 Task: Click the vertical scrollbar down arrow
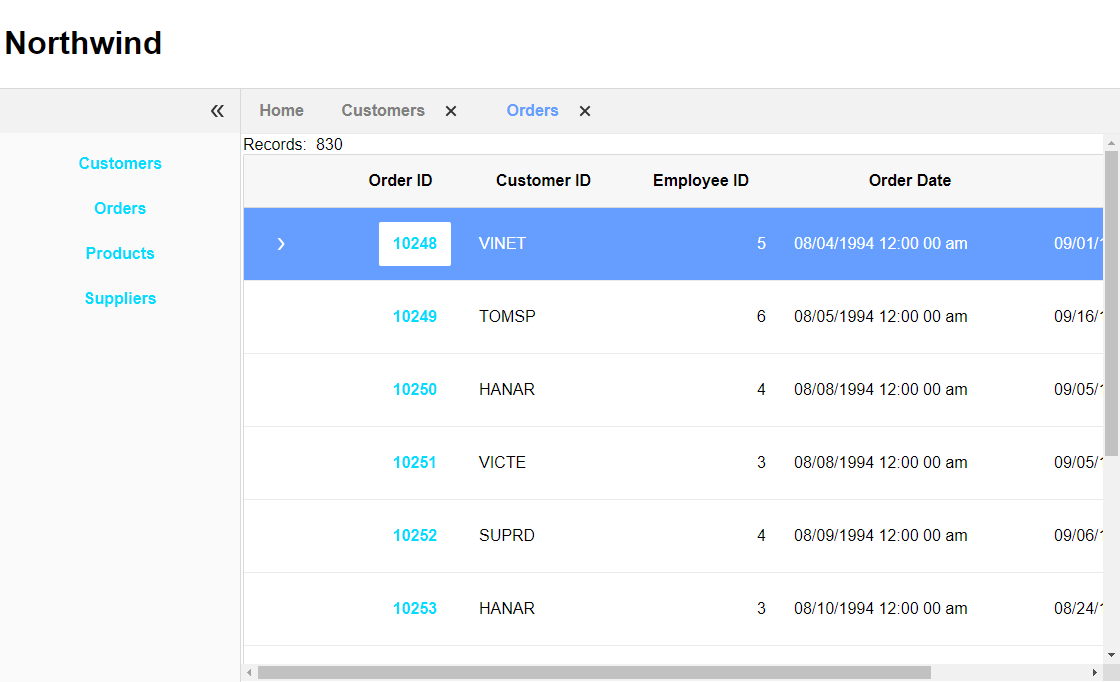coord(1111,655)
